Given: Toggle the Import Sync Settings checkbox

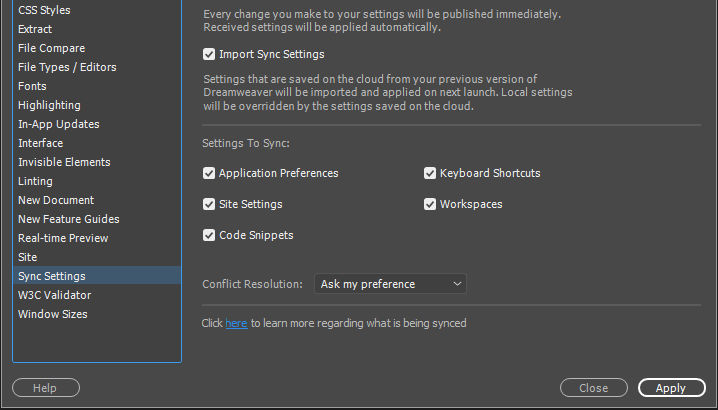Looking at the screenshot, I should [209, 54].
